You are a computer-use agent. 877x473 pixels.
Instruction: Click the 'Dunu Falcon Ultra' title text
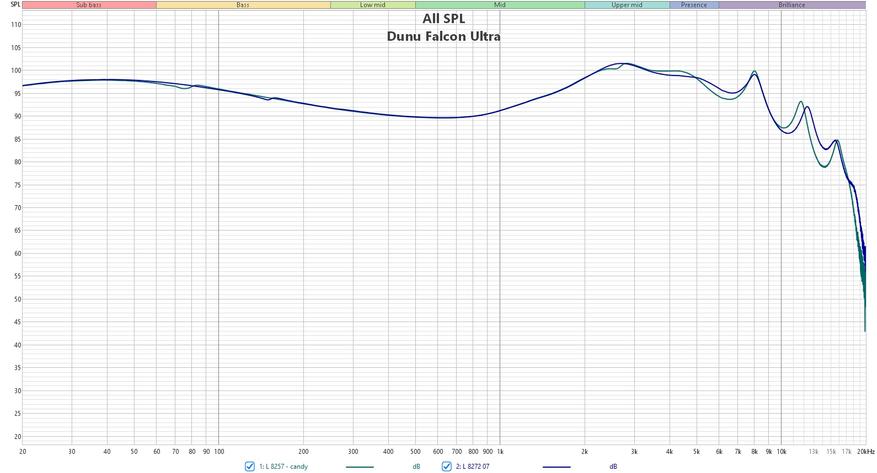(444, 36)
